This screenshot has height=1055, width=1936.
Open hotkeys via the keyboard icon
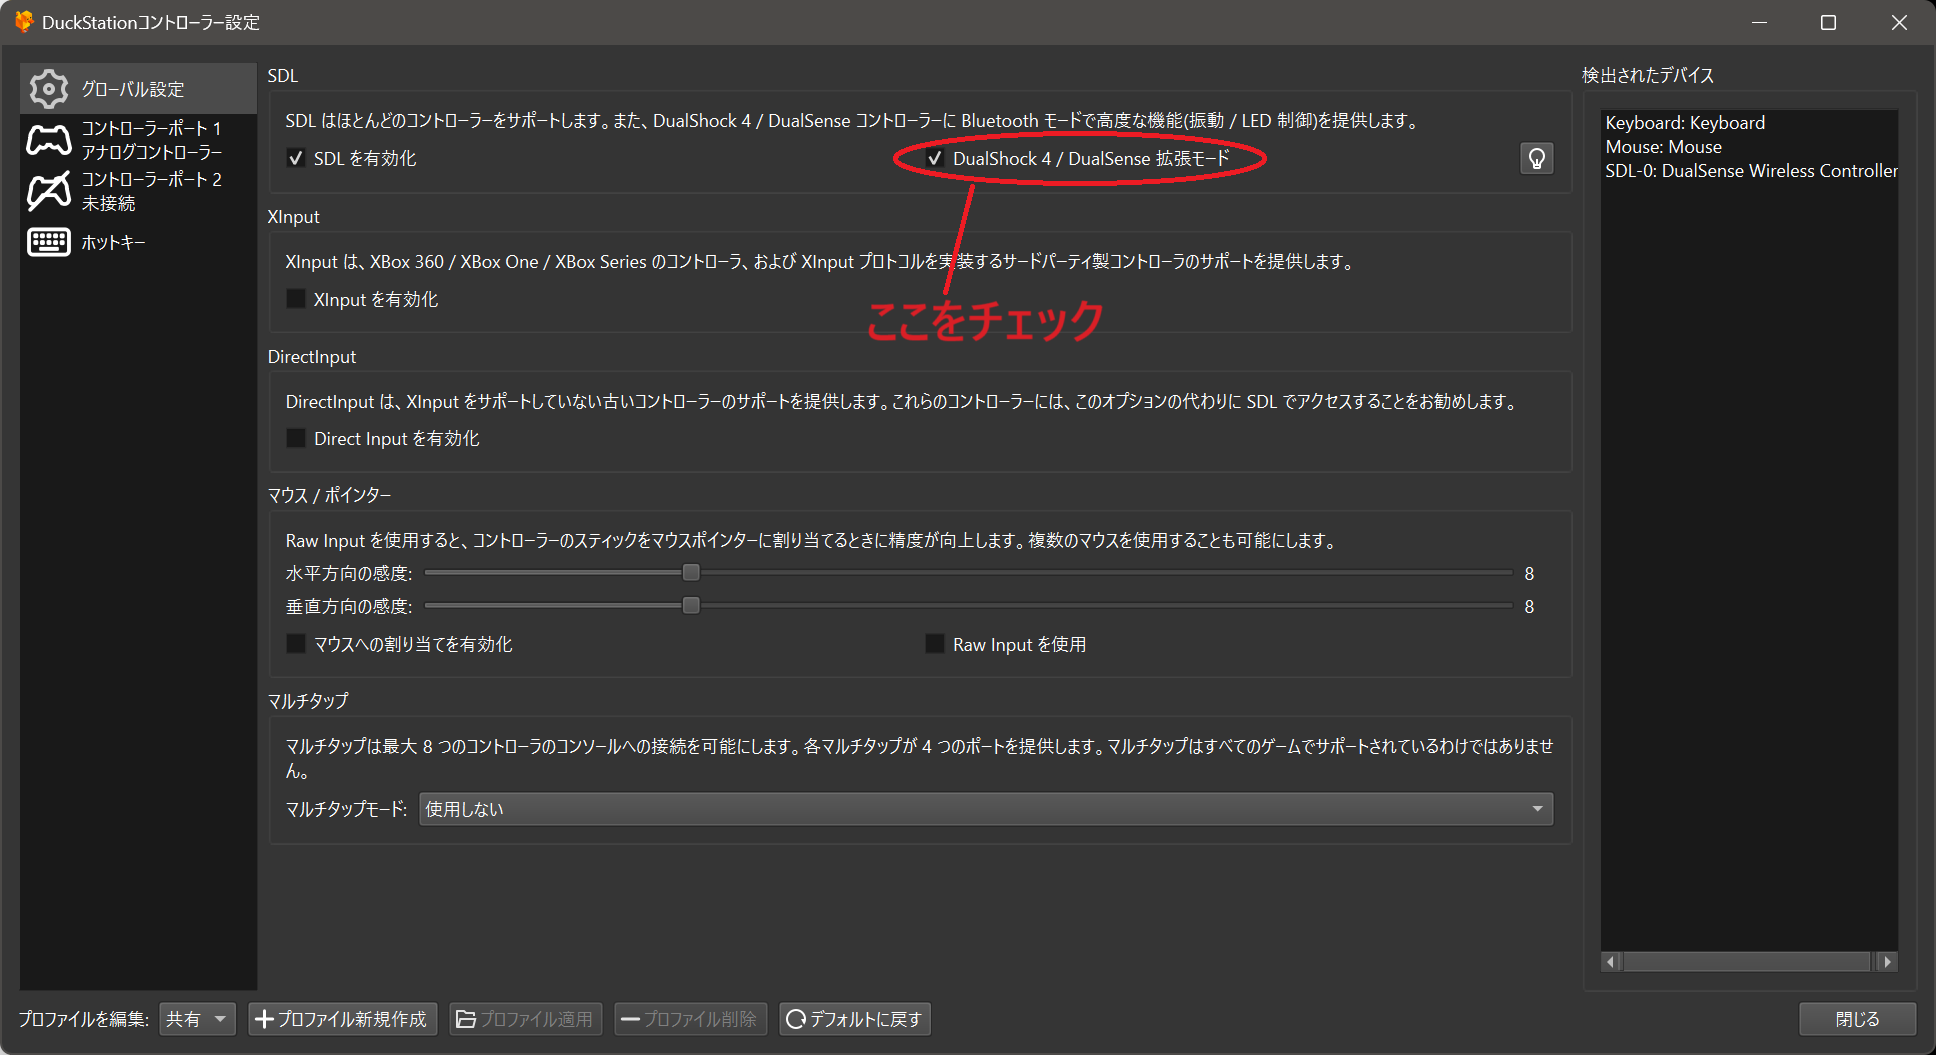(49, 242)
